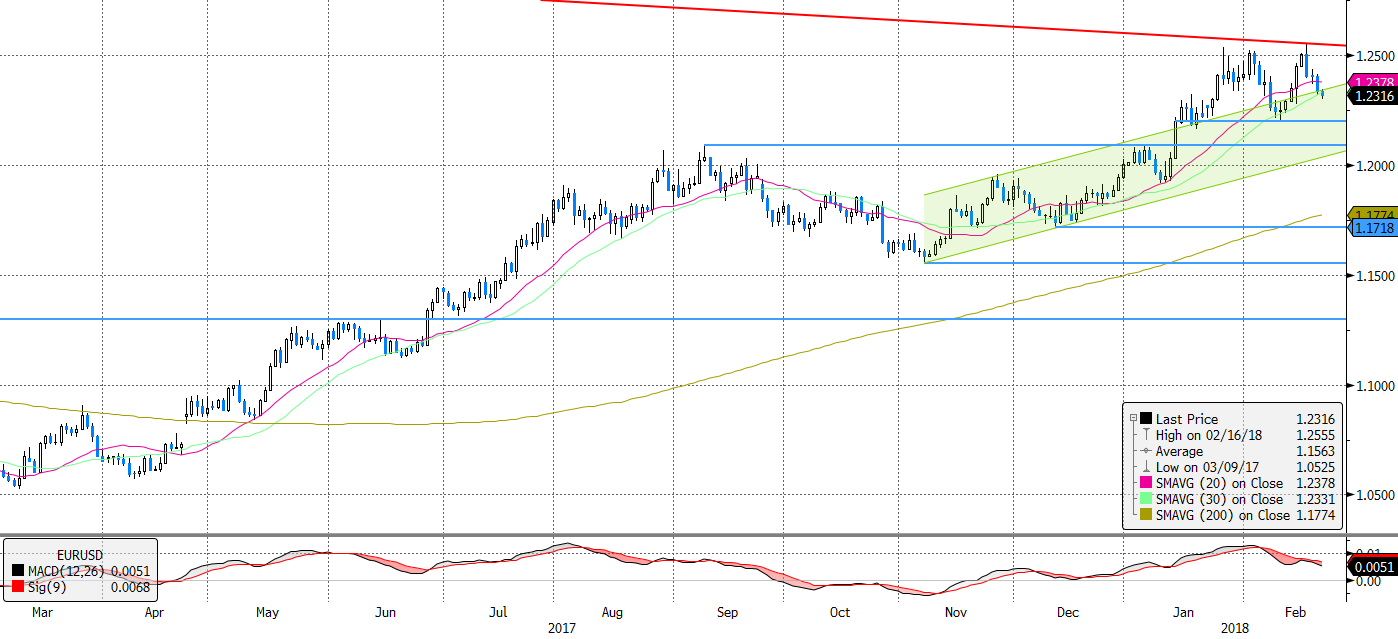Viewport: 1398px width, 639px height.
Task: Click the High marker icon in legend
Action: [1145, 435]
